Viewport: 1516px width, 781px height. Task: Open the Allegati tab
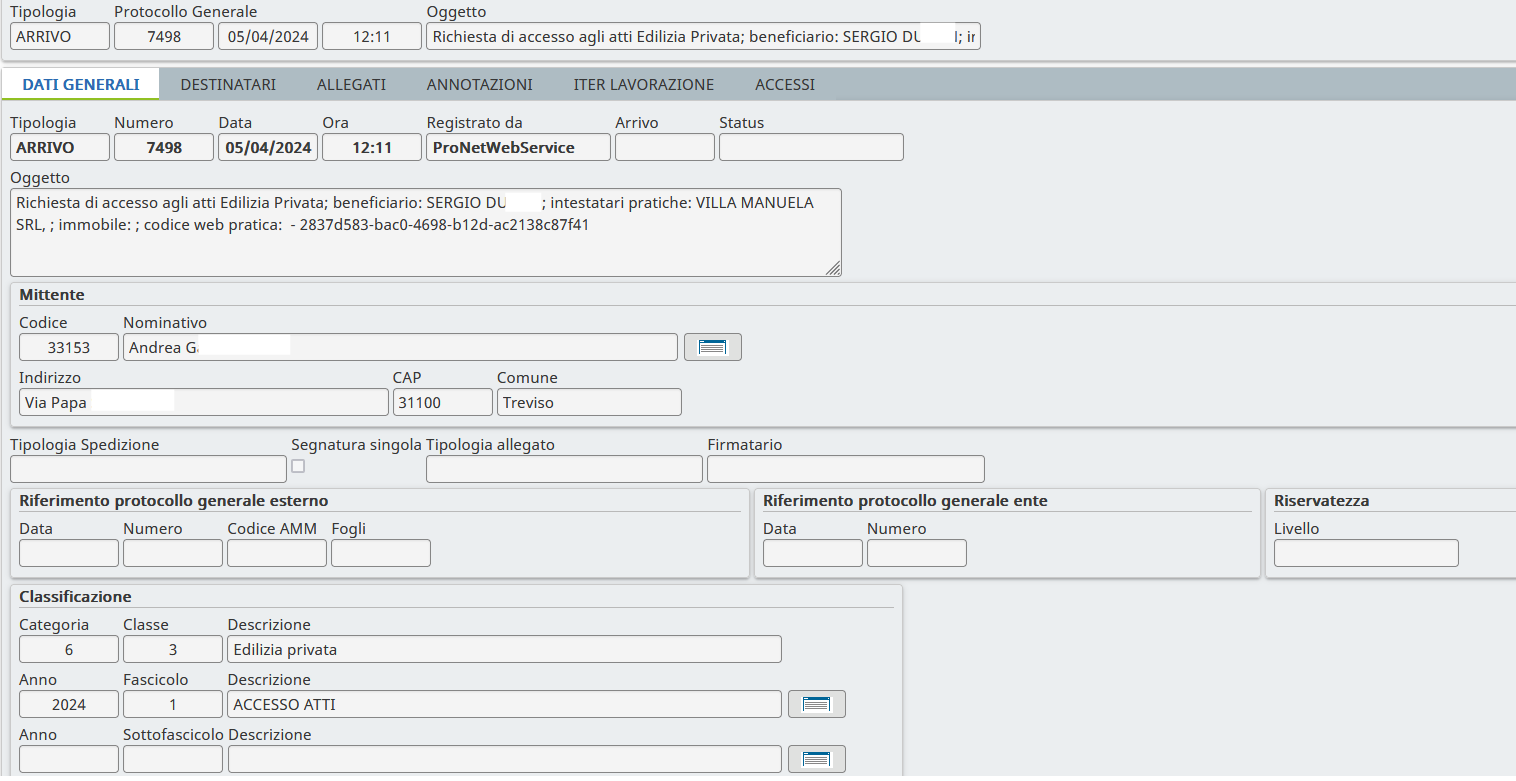tap(351, 85)
